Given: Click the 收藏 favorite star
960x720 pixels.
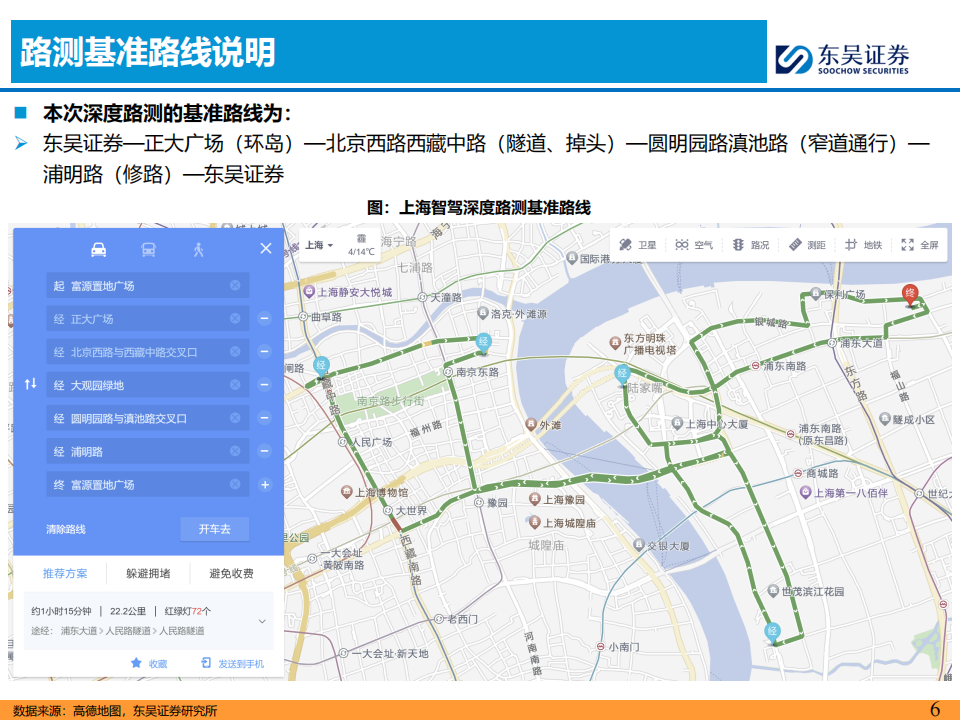Looking at the screenshot, I should (x=149, y=664).
